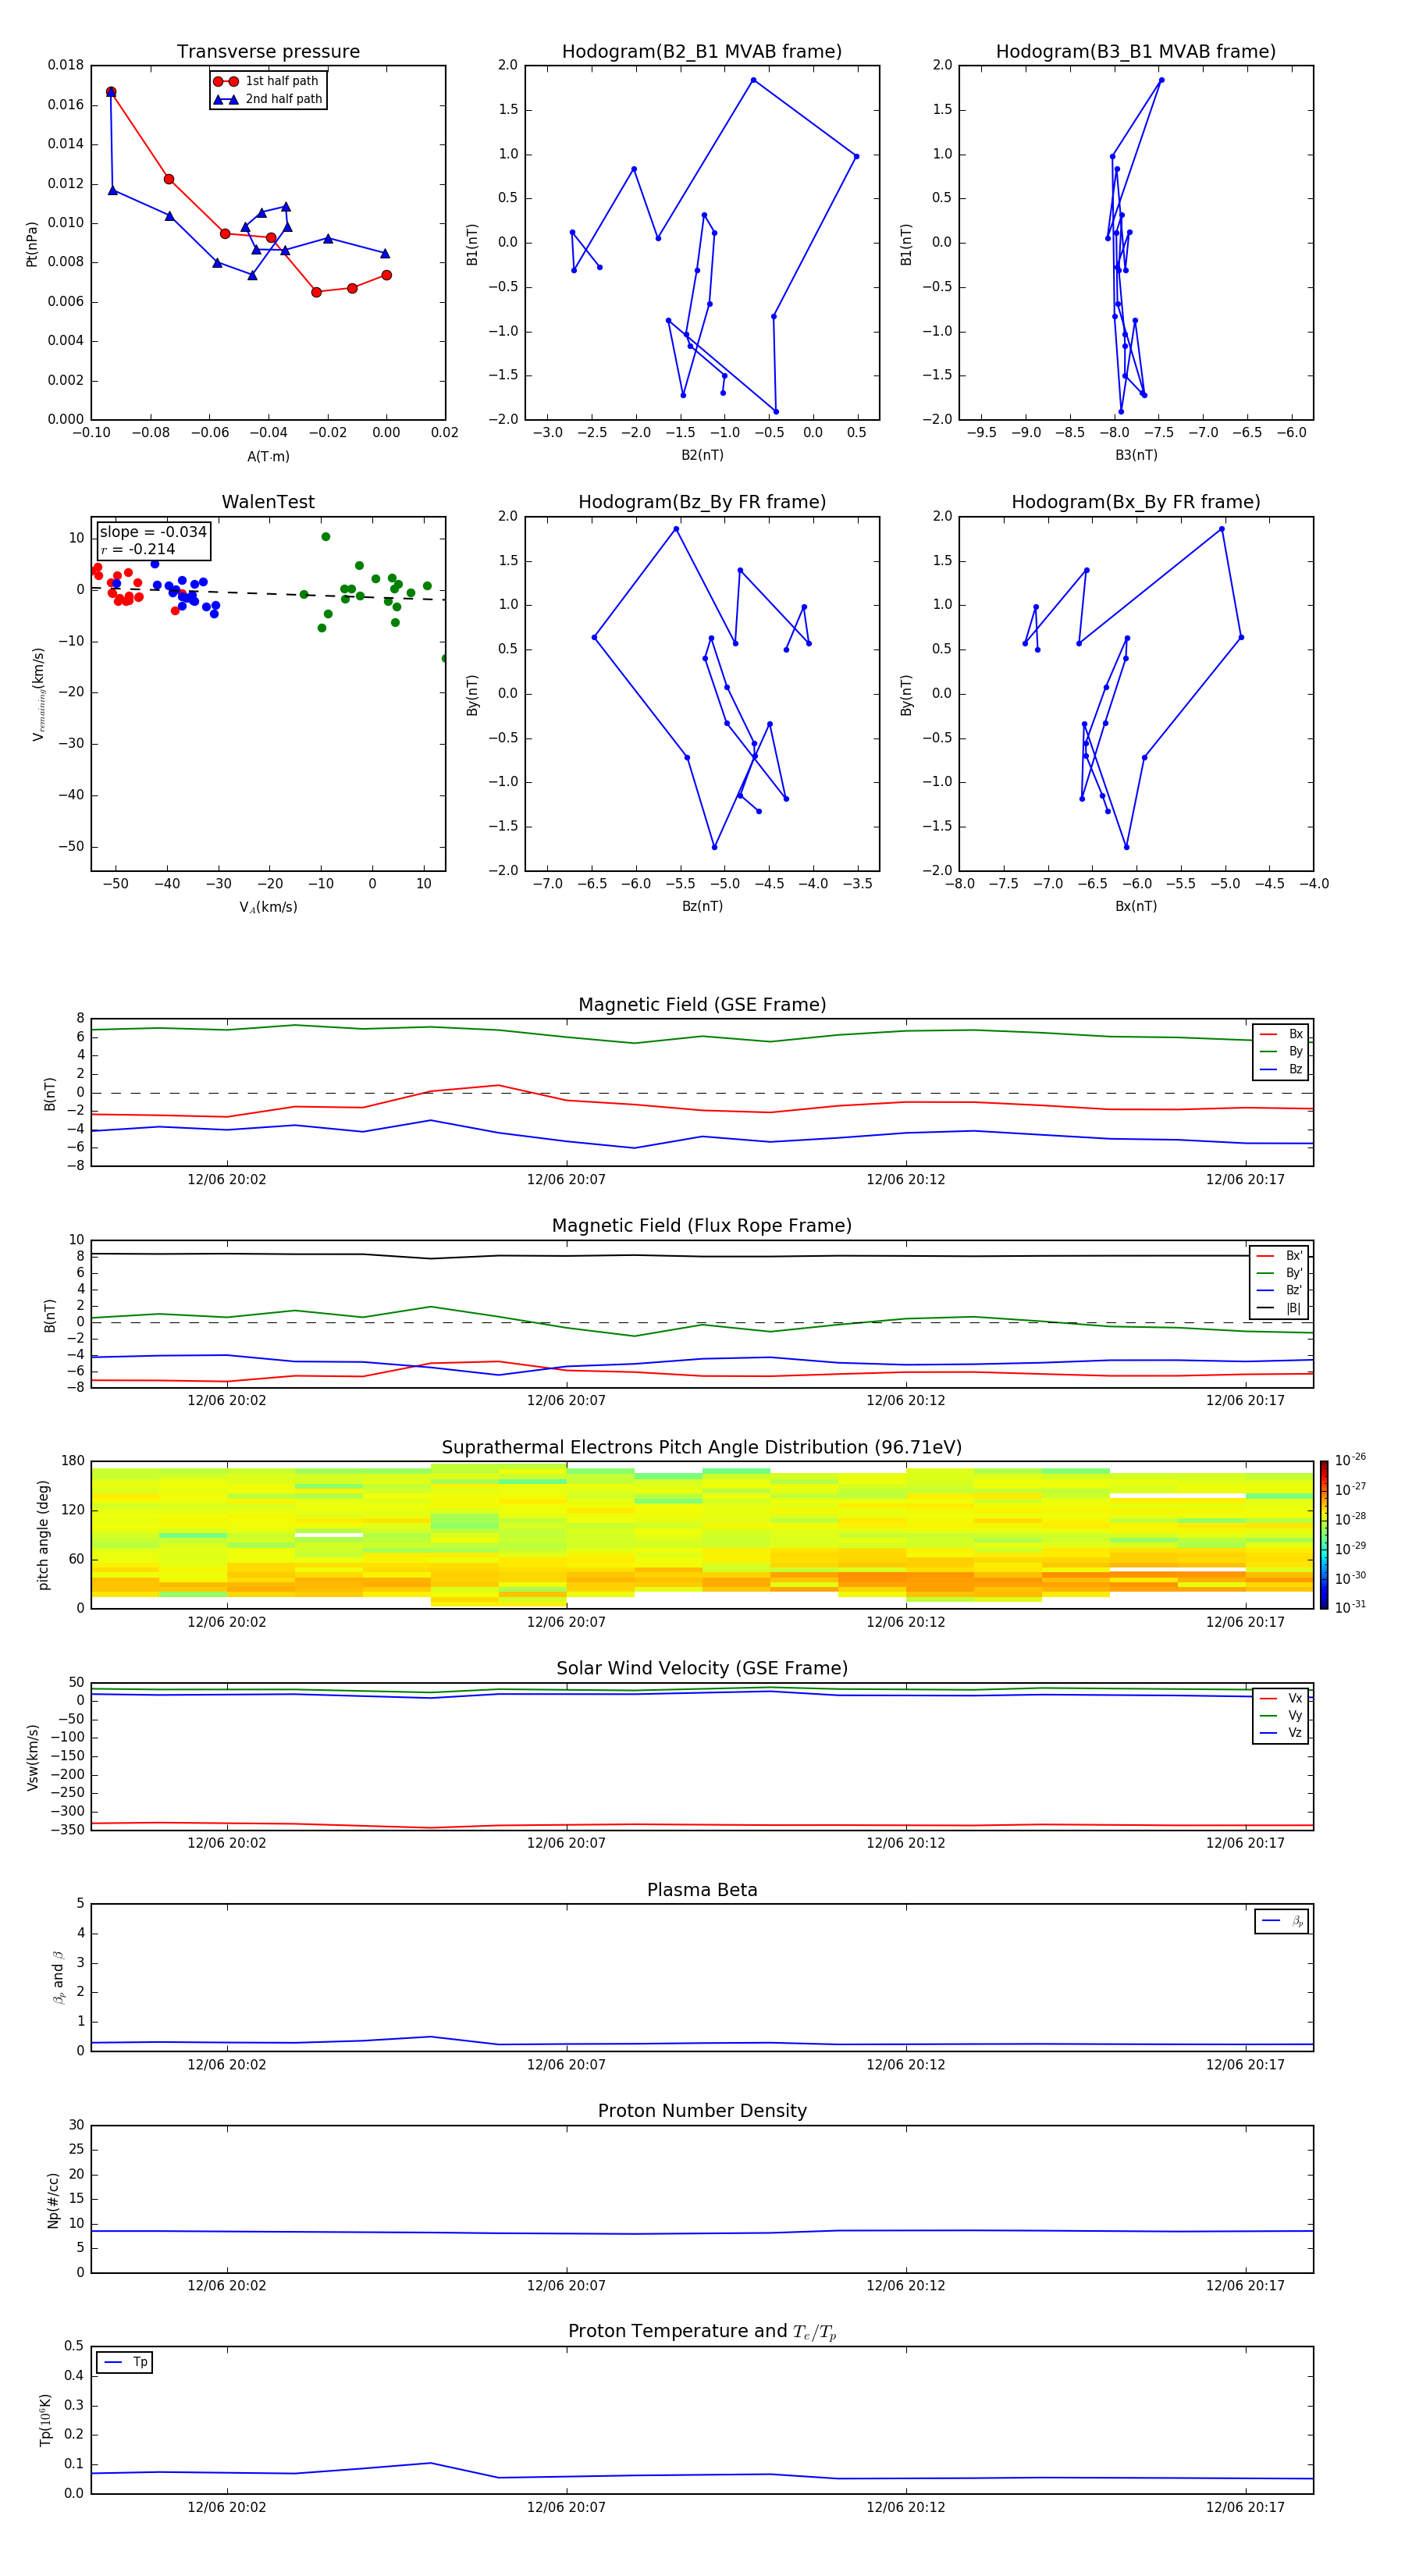Click the Bx' legend entry
This screenshot has width=1405, height=2576.
tap(1280, 1256)
